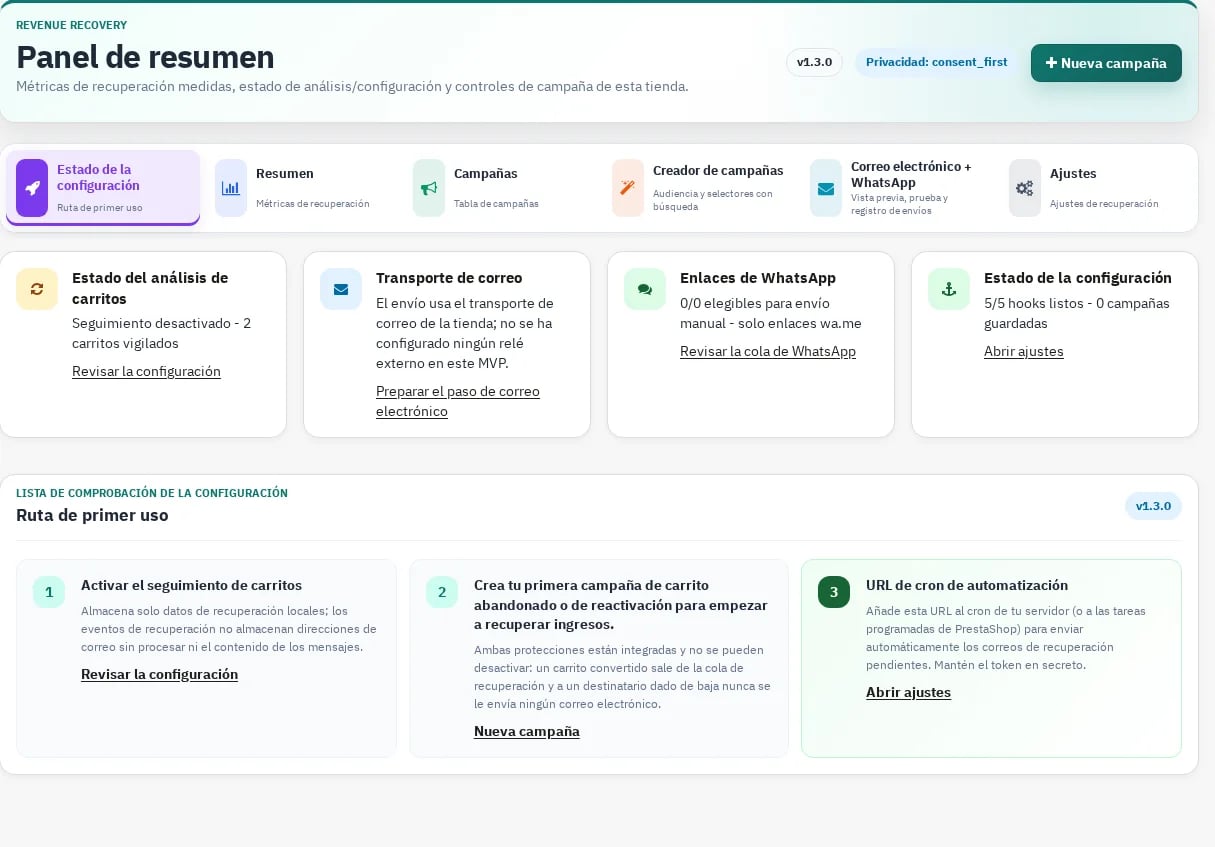Click the chat bubbles icon in Enlaces de WhatsApp
This screenshot has height=847, width=1215.
click(x=645, y=289)
